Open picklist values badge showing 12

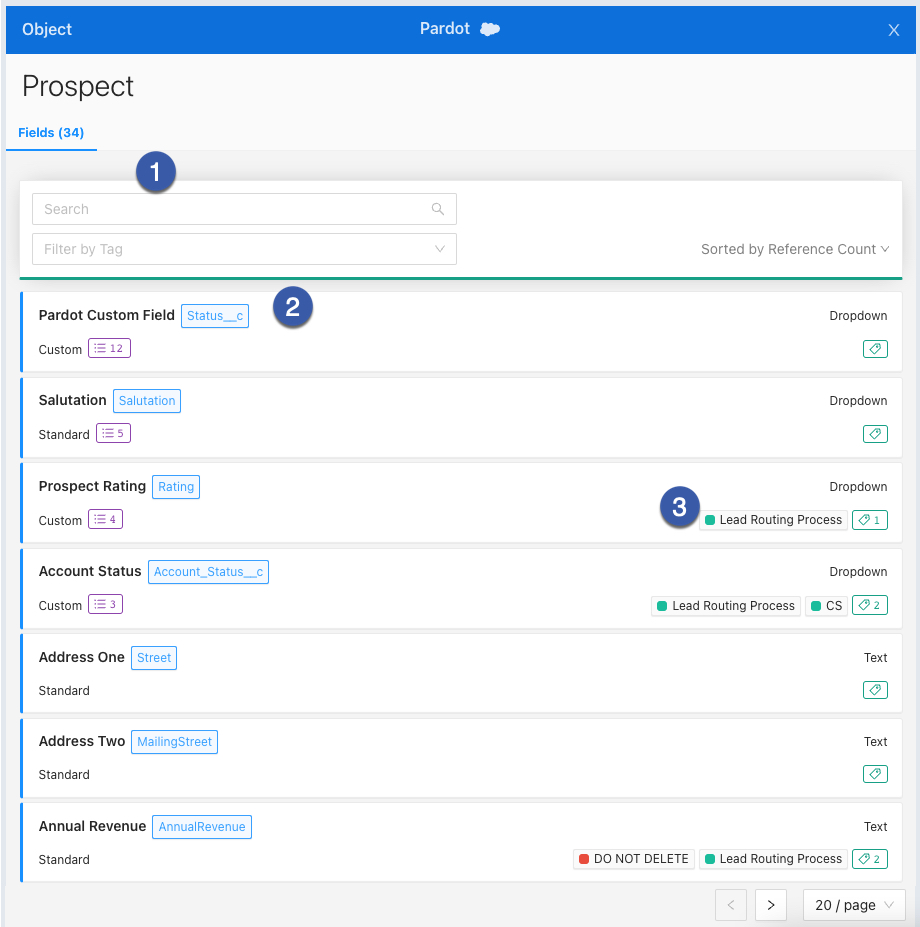click(109, 348)
